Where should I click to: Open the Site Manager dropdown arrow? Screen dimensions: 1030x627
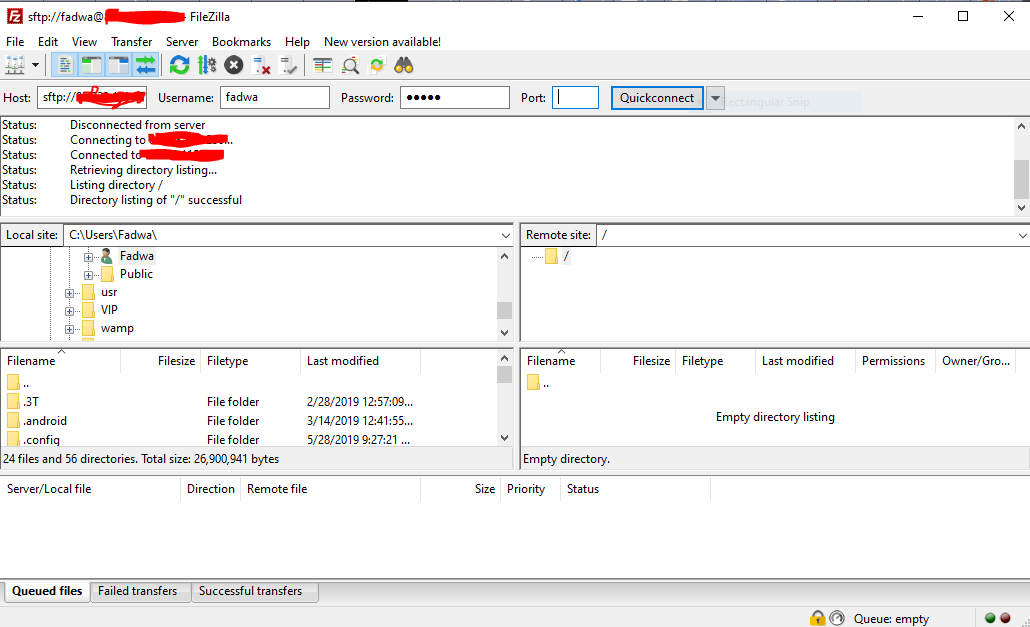point(35,65)
